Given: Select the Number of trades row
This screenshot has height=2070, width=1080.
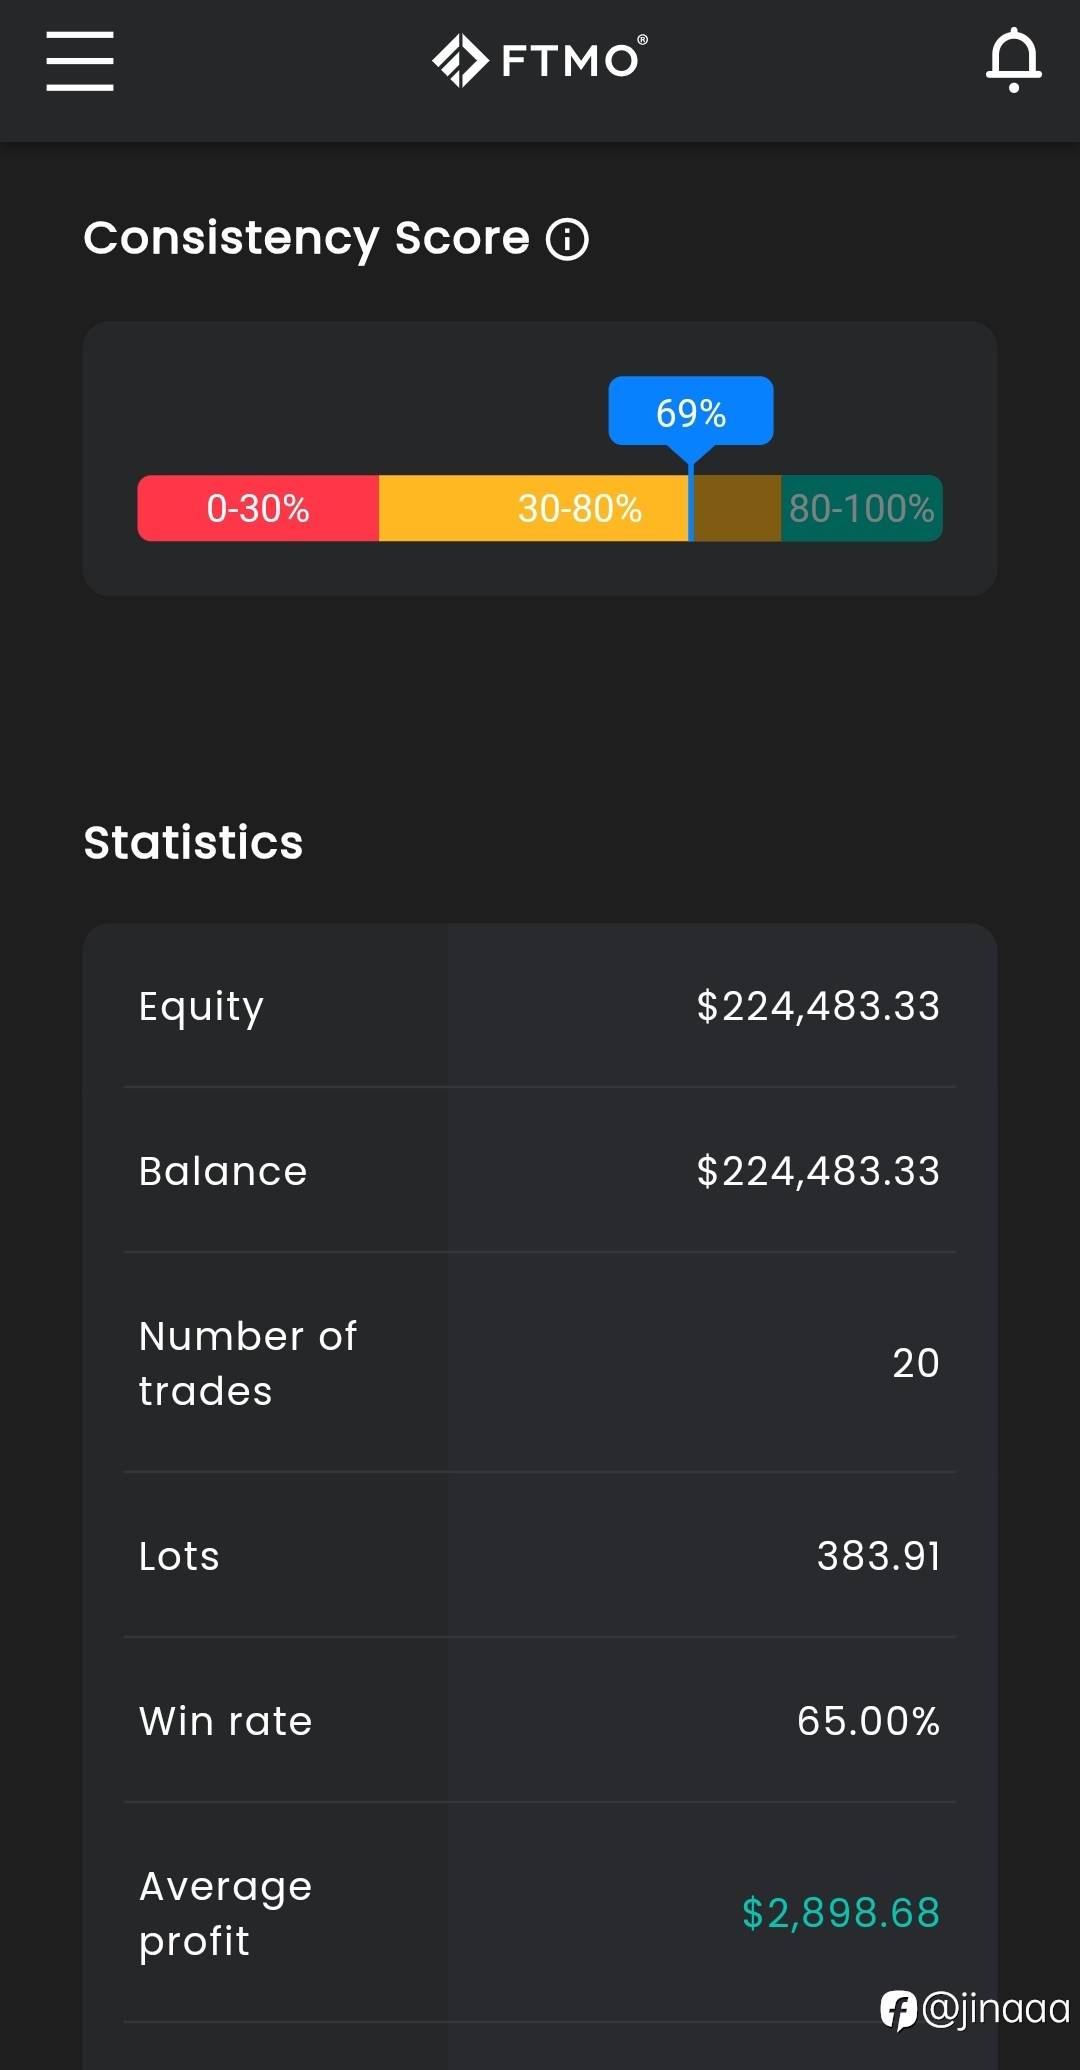Looking at the screenshot, I should point(540,1362).
